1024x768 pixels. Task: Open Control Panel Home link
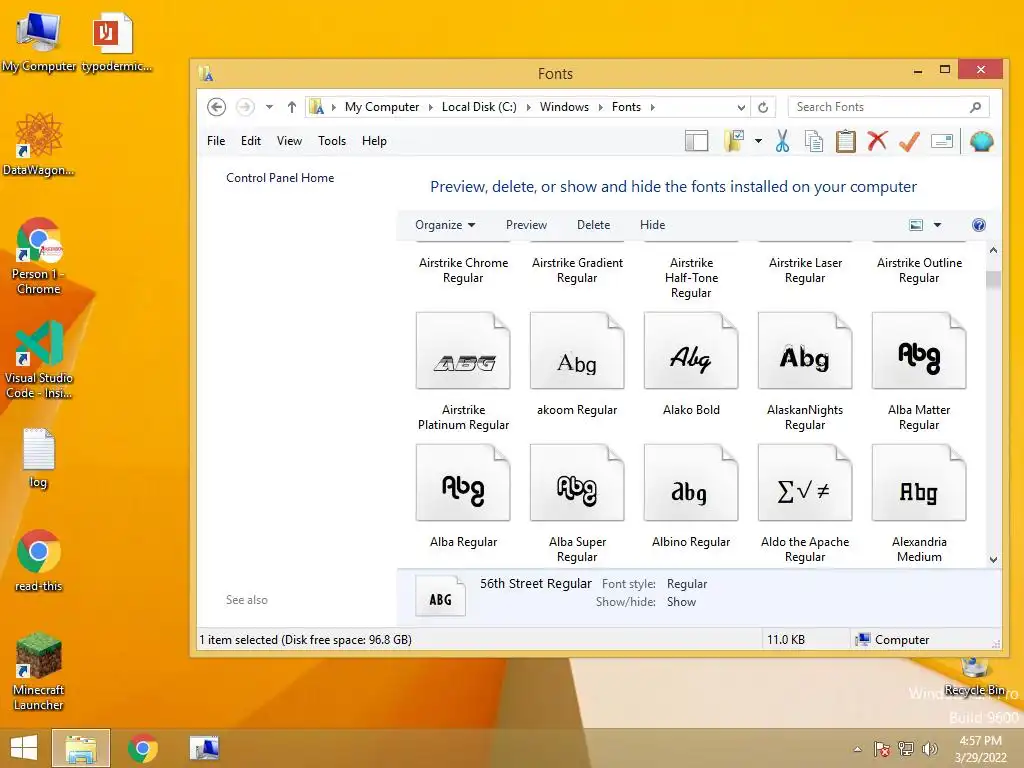280,178
